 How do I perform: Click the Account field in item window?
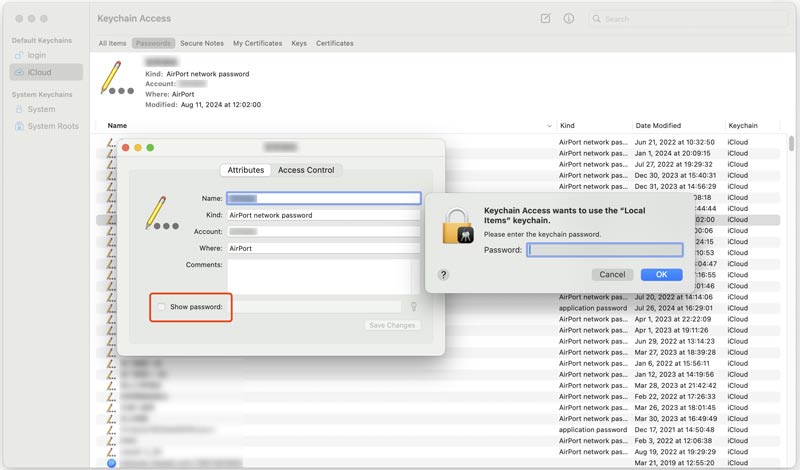324,232
